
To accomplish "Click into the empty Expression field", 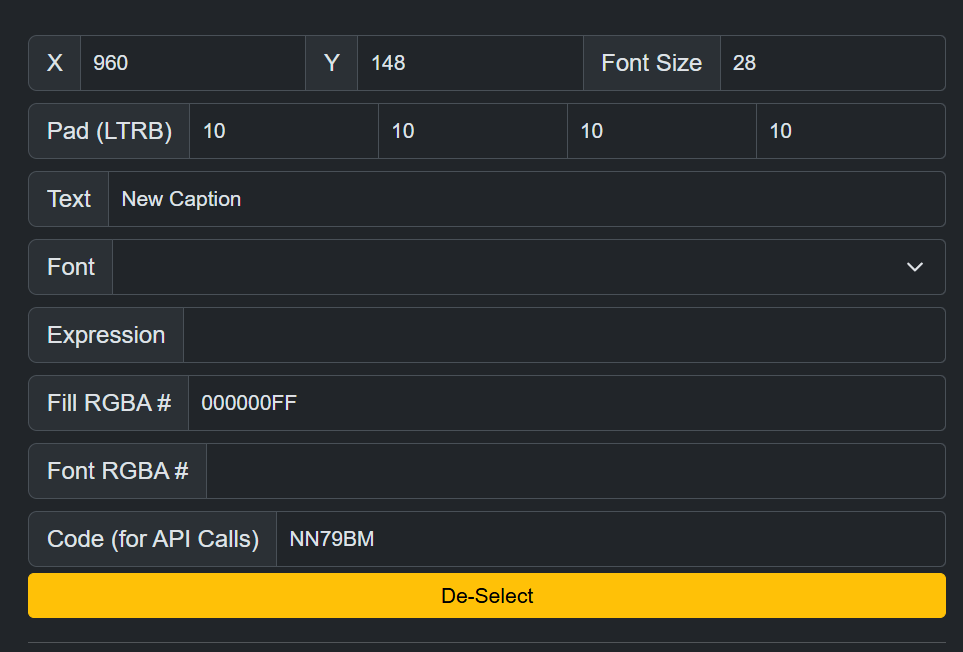I will coord(564,335).
